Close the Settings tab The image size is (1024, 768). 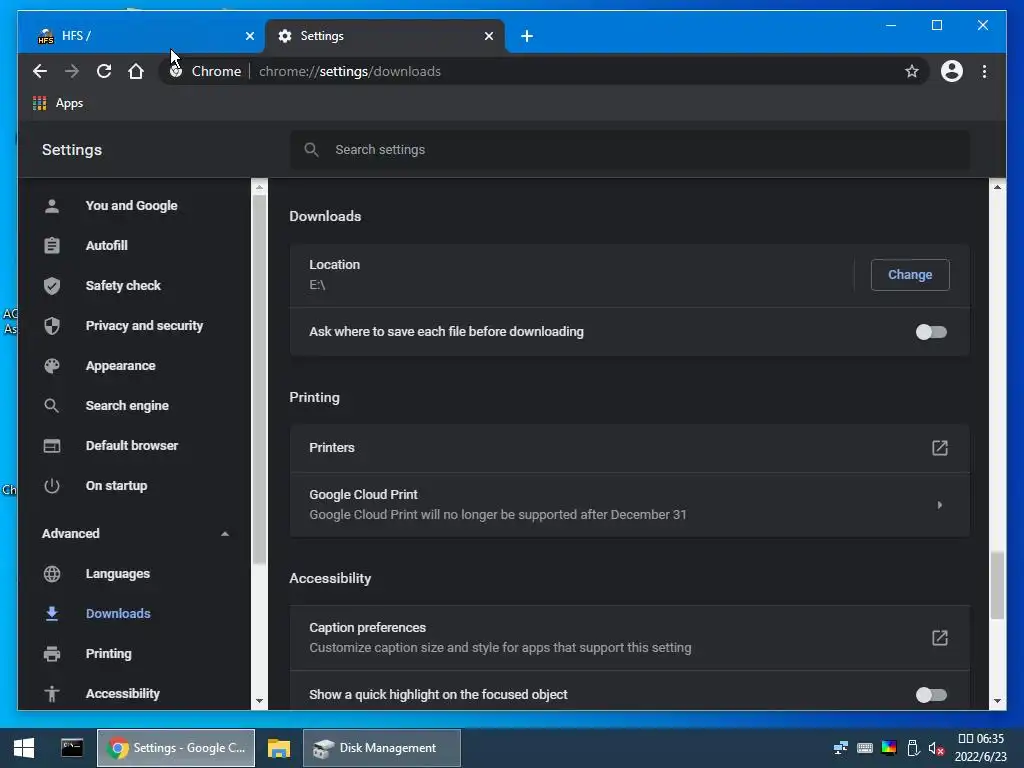pyautogui.click(x=488, y=36)
